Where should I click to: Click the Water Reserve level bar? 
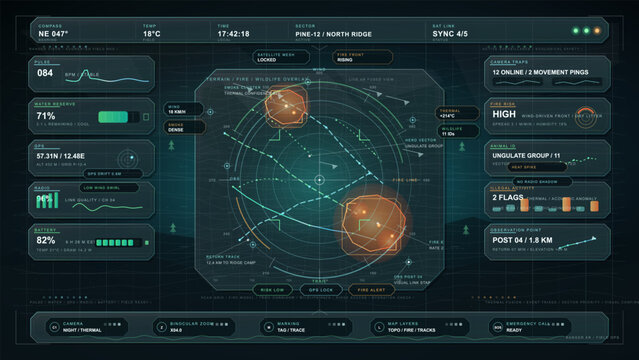(x=119, y=117)
